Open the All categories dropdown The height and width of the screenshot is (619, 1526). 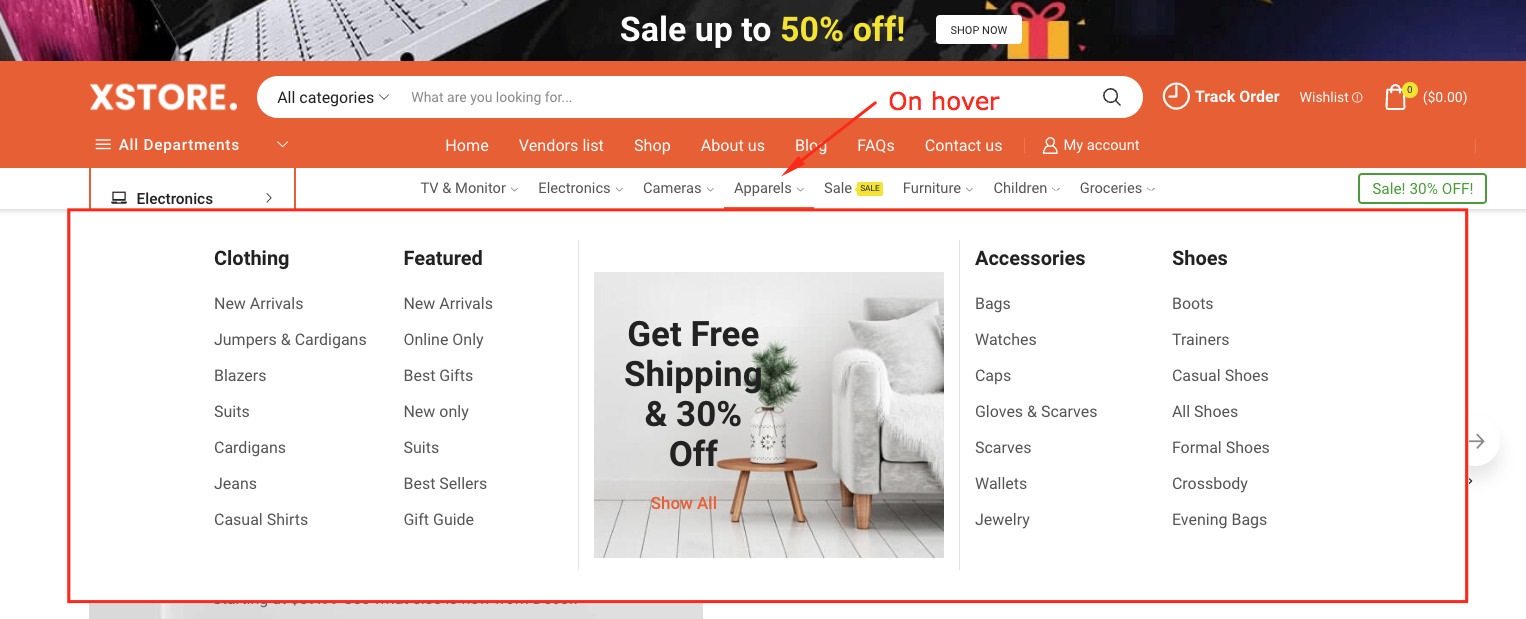tap(332, 97)
